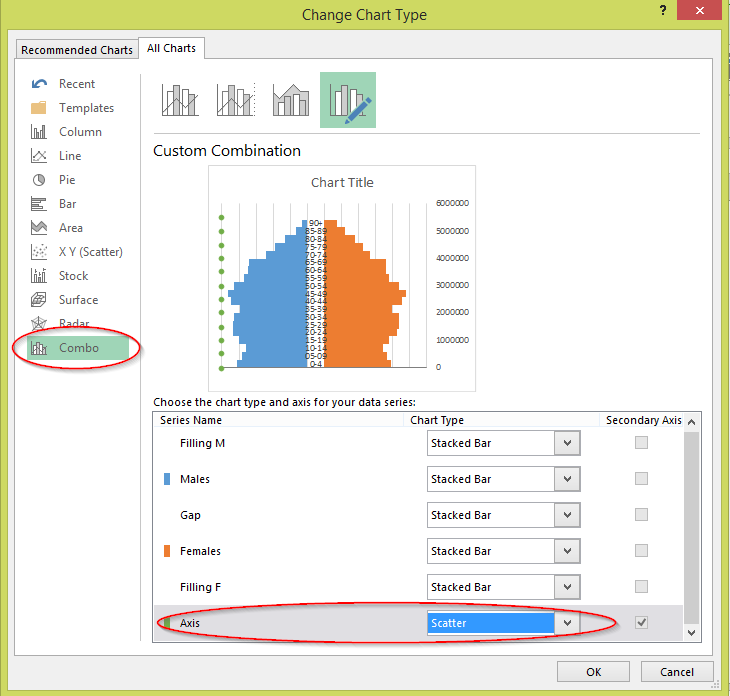Click the series list scroll up arrow
The width and height of the screenshot is (730, 696).
691,422
